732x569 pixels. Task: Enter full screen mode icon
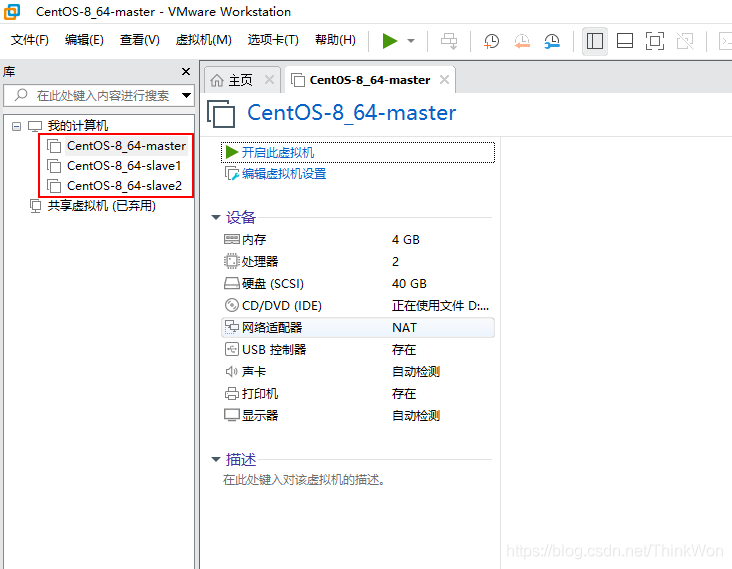click(x=655, y=41)
